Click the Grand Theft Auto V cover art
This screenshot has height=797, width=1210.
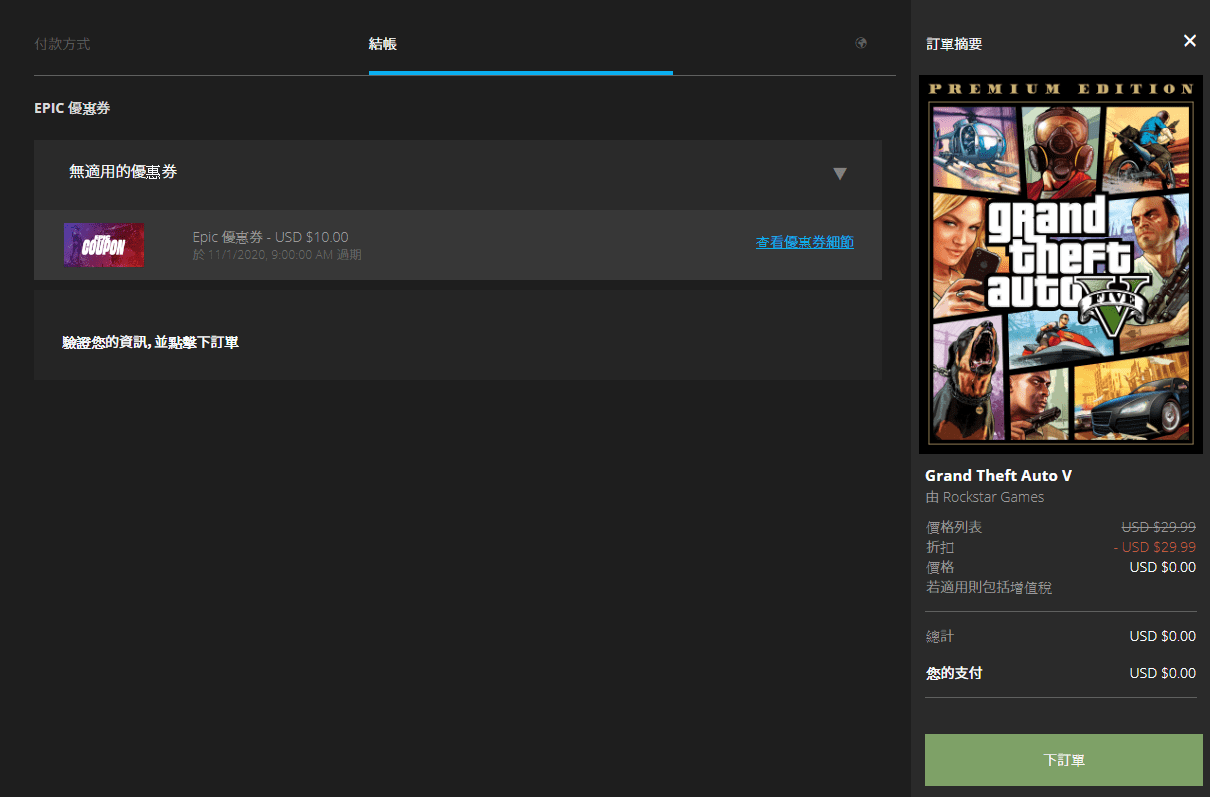[x=1061, y=265]
